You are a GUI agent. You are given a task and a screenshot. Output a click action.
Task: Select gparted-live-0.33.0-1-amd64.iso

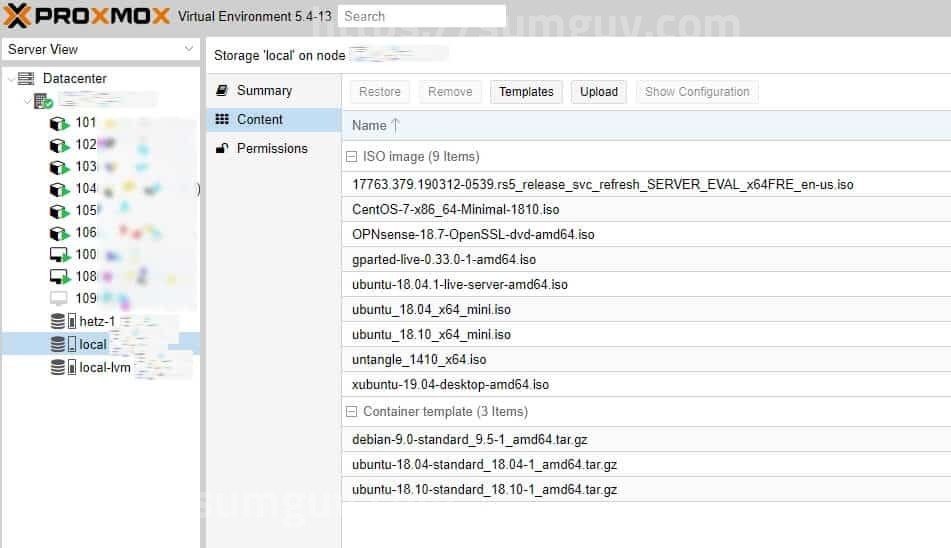pos(647,259)
